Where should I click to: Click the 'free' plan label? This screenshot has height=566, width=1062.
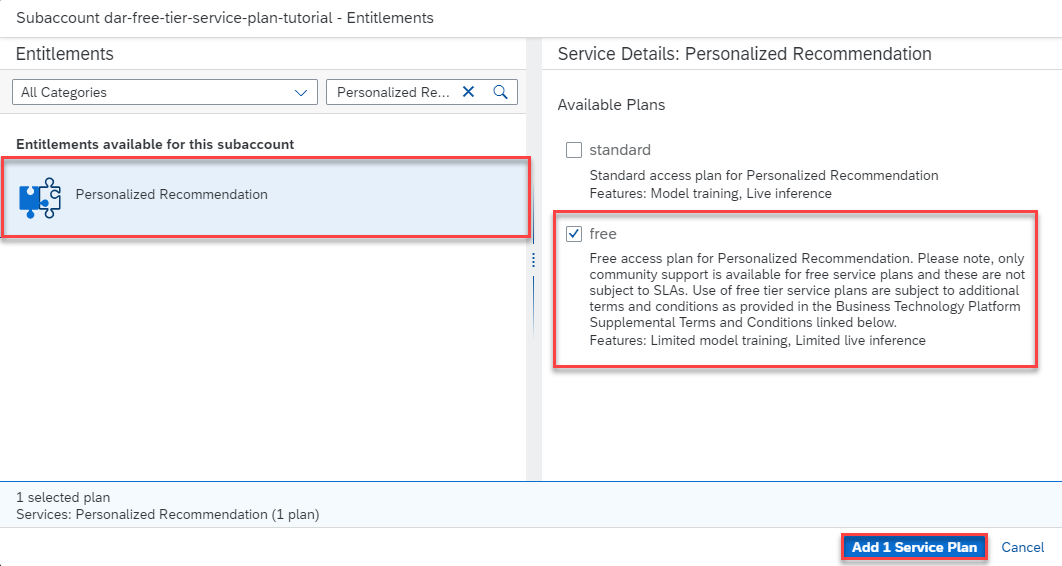pos(603,234)
